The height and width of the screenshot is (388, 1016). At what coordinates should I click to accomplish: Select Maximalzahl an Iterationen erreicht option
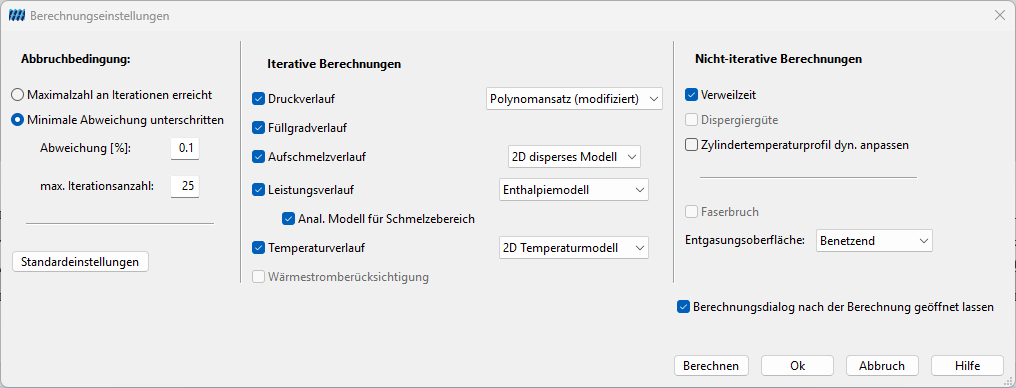coord(112,95)
